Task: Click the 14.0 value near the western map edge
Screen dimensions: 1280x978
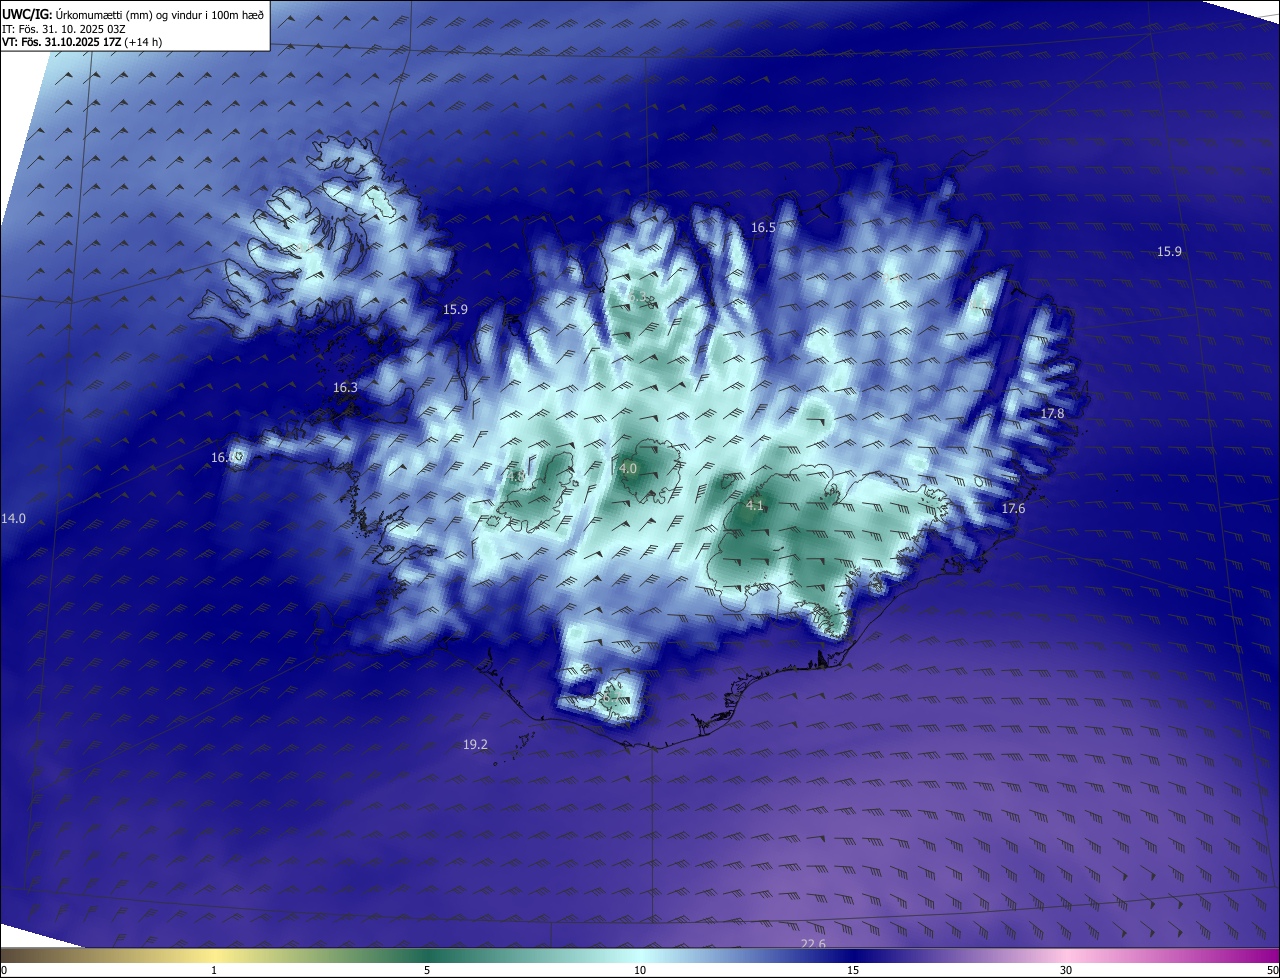Action: [x=13, y=519]
